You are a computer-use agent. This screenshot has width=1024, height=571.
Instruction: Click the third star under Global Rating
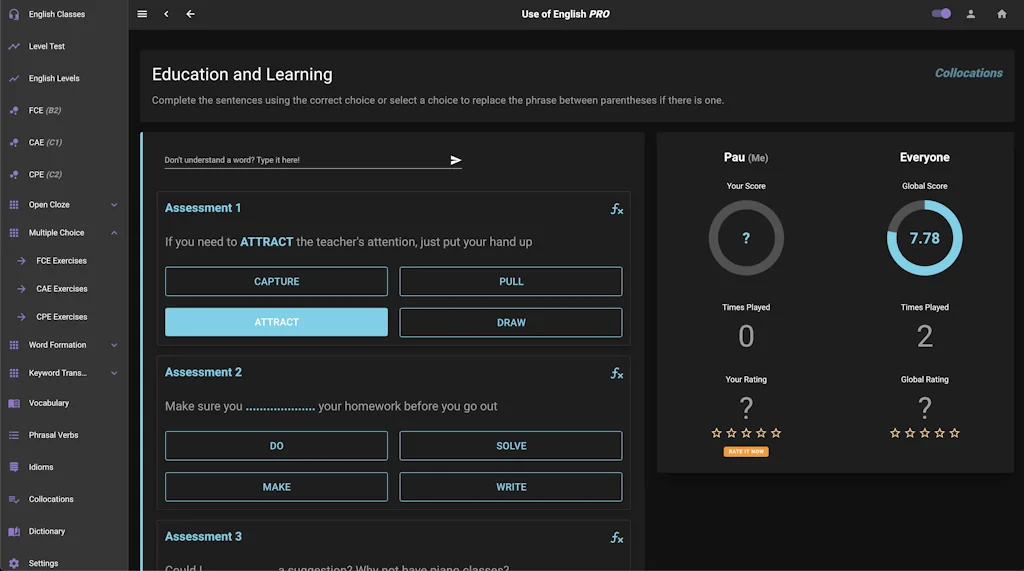click(x=925, y=433)
